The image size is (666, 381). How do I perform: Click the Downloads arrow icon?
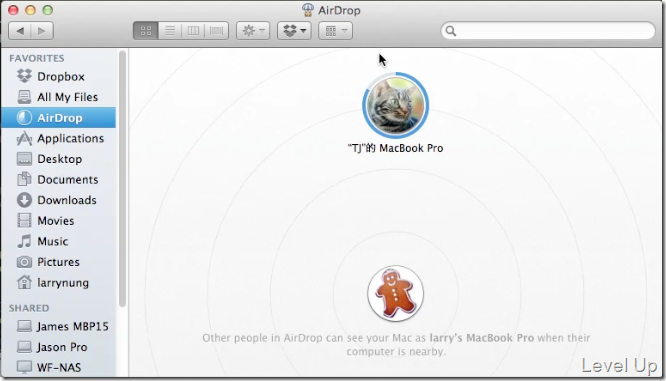click(x=24, y=200)
